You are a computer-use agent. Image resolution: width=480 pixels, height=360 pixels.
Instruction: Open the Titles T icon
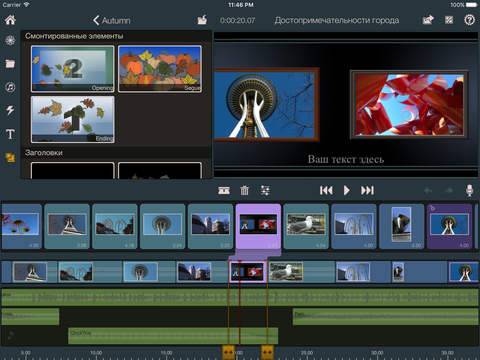pos(10,134)
